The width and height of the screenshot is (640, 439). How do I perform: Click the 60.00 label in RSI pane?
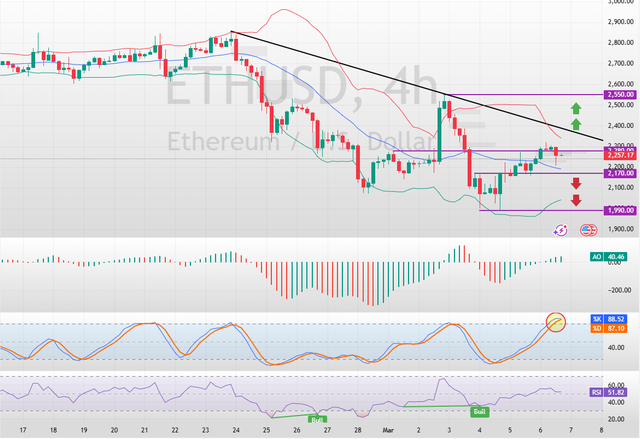[x=616, y=385]
